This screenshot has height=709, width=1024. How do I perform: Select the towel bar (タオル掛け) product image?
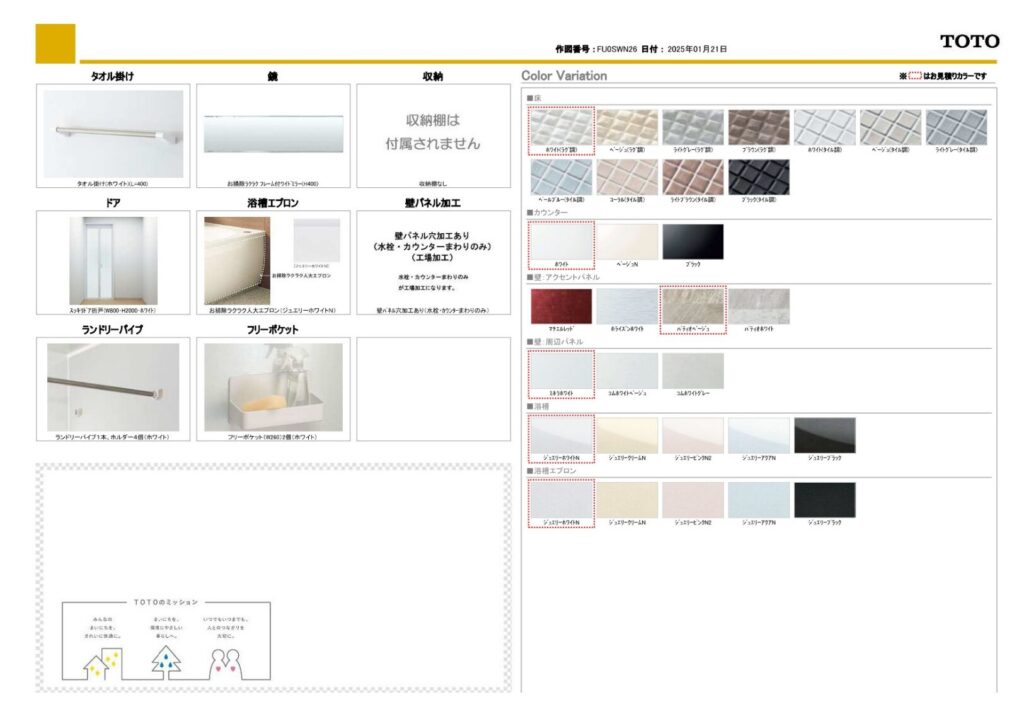tap(113, 134)
